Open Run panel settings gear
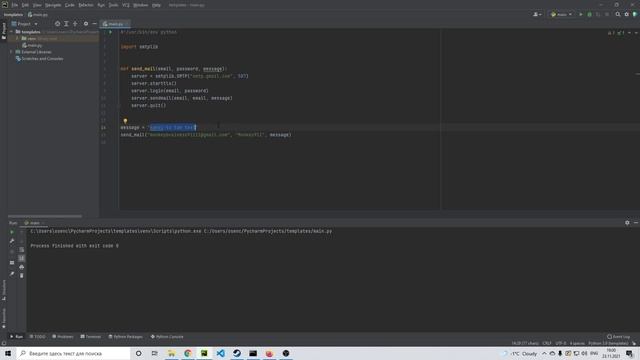 click(627, 222)
